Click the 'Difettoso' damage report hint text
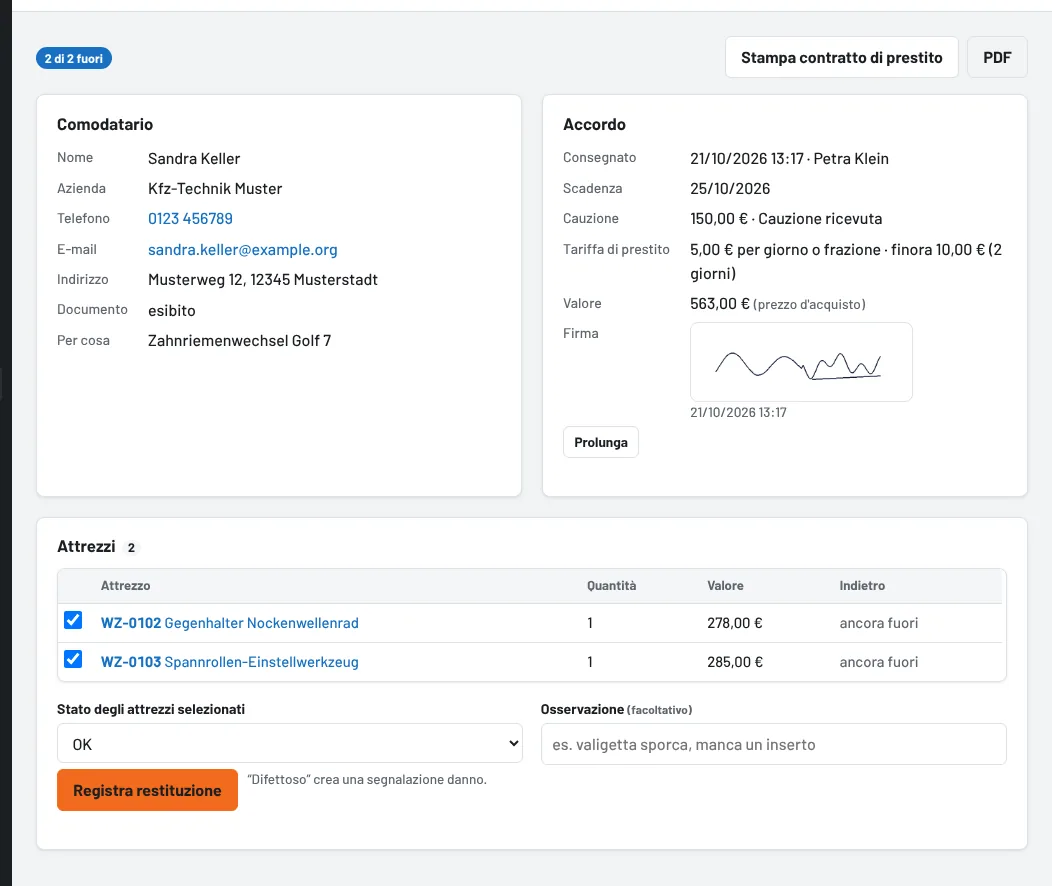Viewport: 1052px width, 886px height. click(x=367, y=779)
